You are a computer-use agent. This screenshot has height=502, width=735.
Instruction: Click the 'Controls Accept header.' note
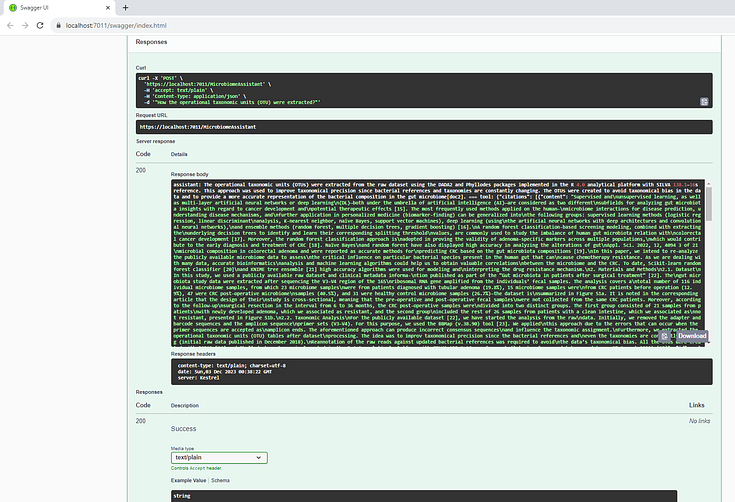coord(196,468)
